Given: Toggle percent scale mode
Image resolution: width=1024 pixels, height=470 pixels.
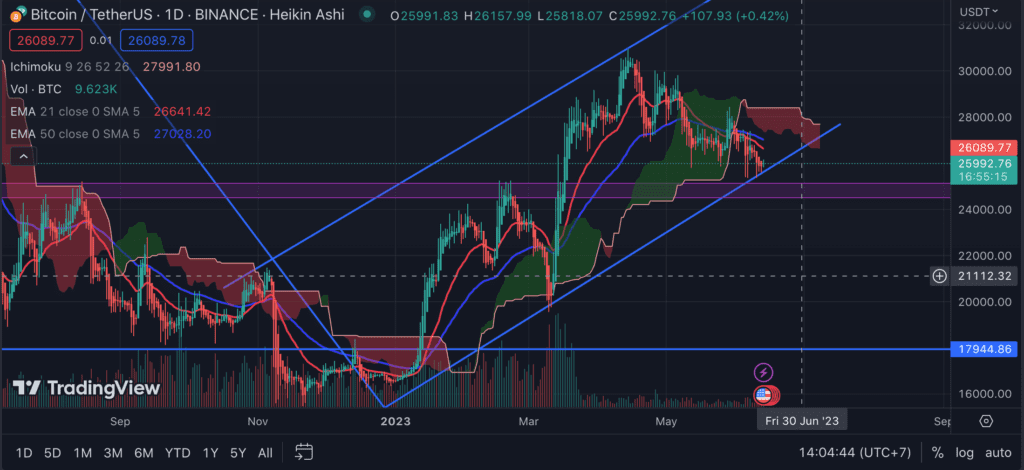Looking at the screenshot, I should (x=937, y=452).
